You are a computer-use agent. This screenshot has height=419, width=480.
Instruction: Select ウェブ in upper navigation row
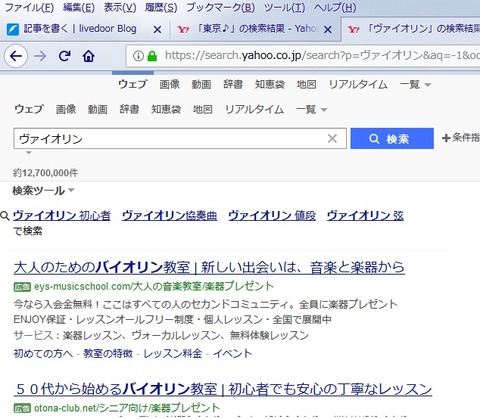133,85
